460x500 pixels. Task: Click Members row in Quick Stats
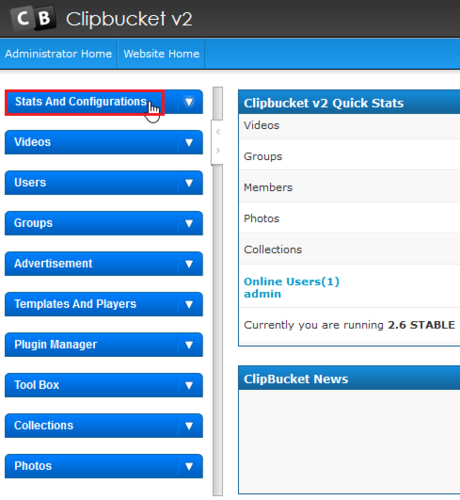pos(349,187)
